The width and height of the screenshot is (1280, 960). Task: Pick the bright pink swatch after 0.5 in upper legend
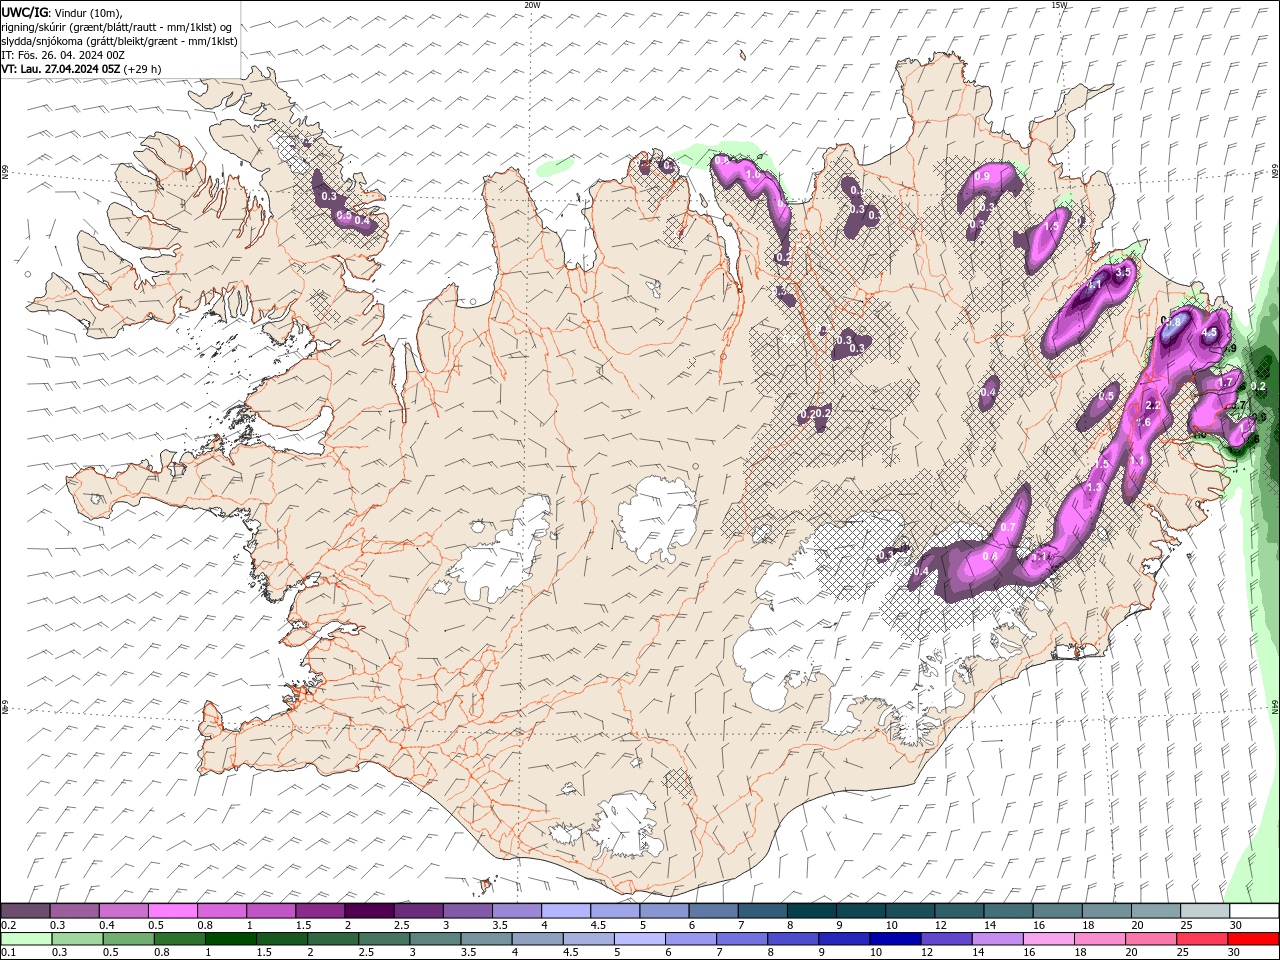pyautogui.click(x=173, y=911)
